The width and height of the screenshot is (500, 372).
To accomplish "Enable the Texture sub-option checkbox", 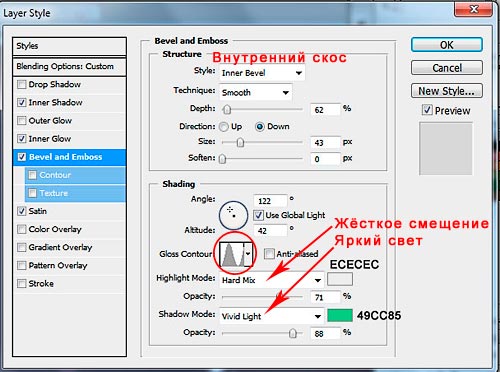I will [32, 193].
